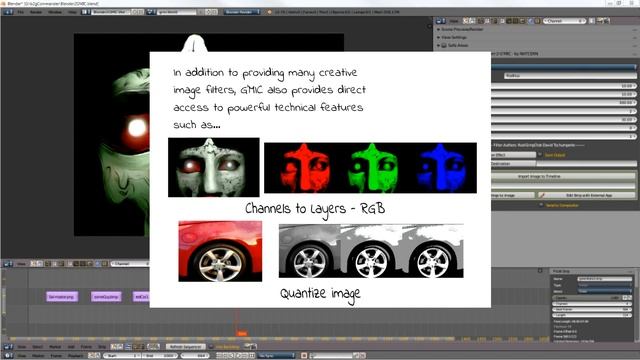The height and width of the screenshot is (360, 640).
Task: Open the View menu in the right preview header
Action: 453,21
